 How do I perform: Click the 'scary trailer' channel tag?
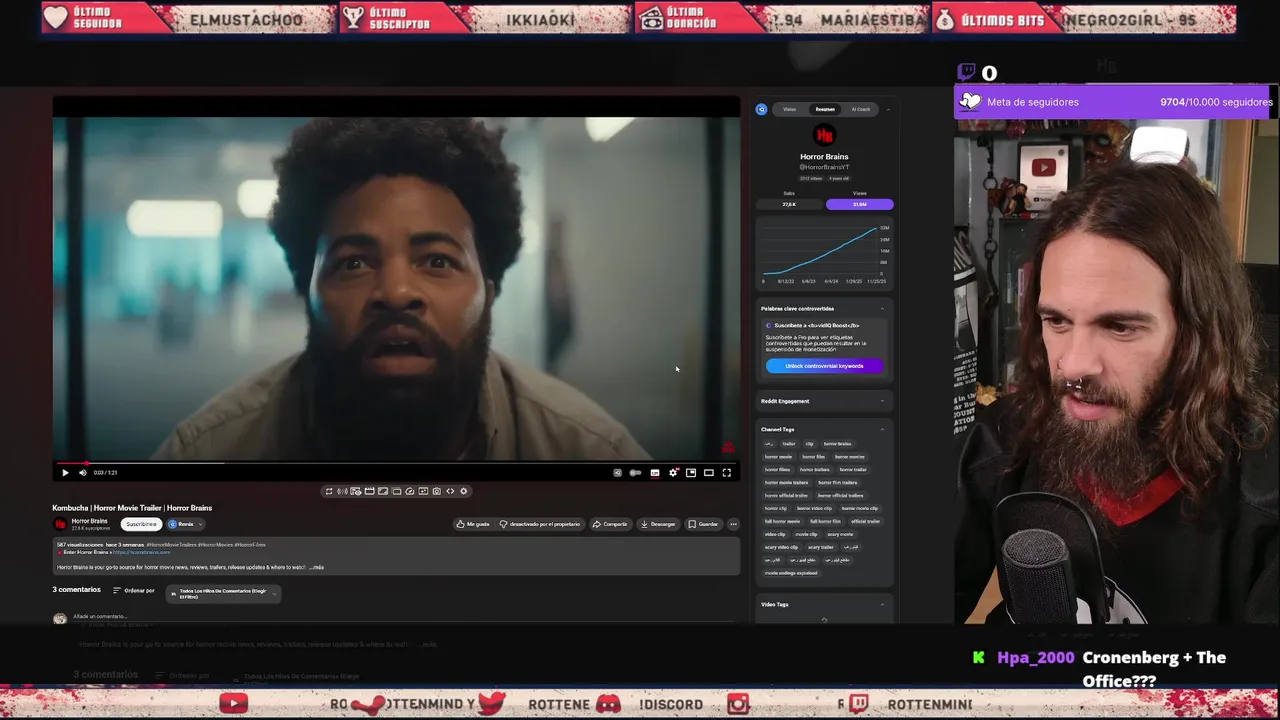point(820,548)
